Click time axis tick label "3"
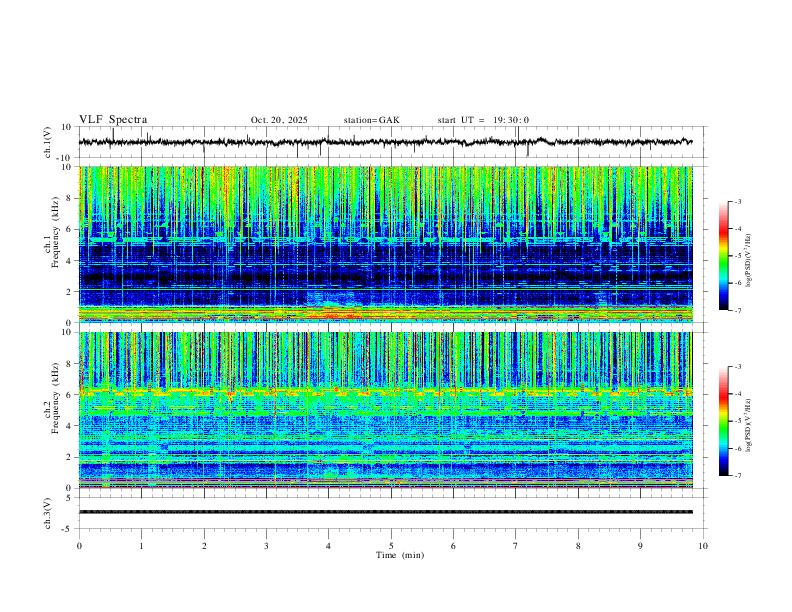Screen dimensions: 792x612 (x=266, y=546)
